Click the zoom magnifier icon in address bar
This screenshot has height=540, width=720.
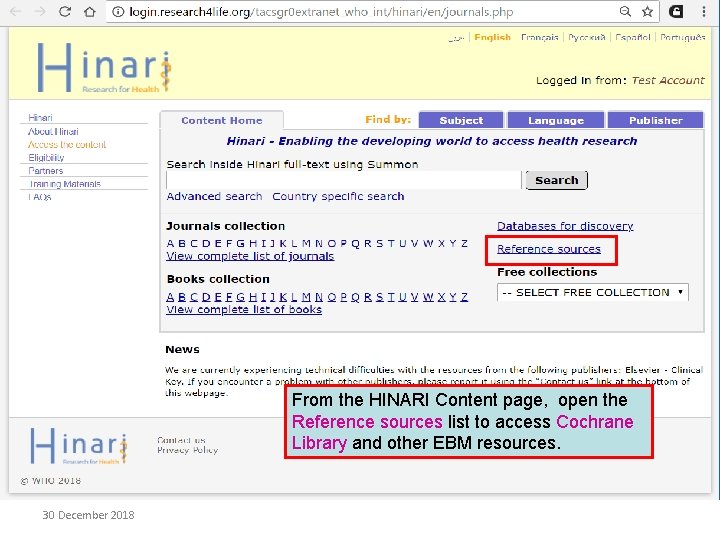(625, 11)
